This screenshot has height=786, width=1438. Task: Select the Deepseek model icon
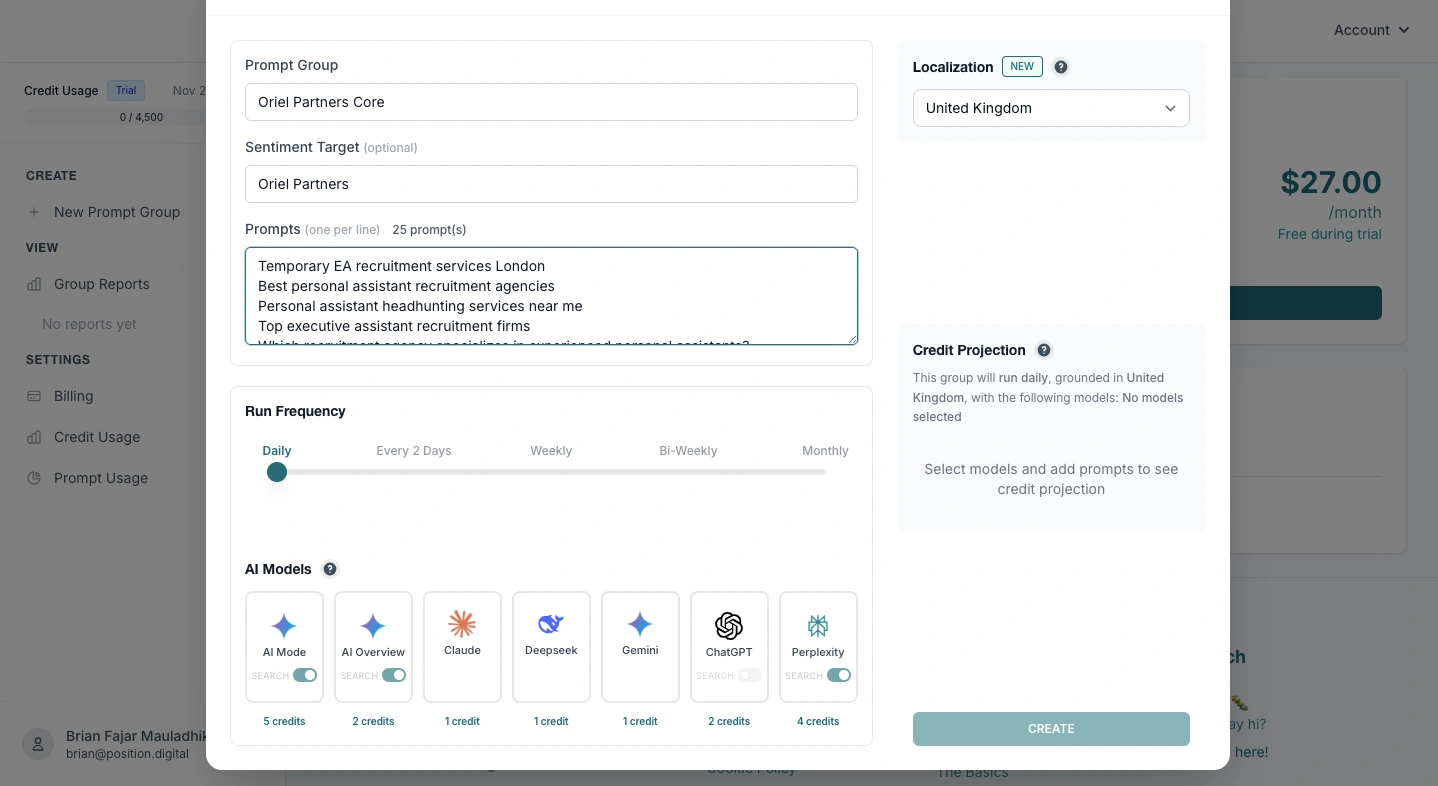551,625
